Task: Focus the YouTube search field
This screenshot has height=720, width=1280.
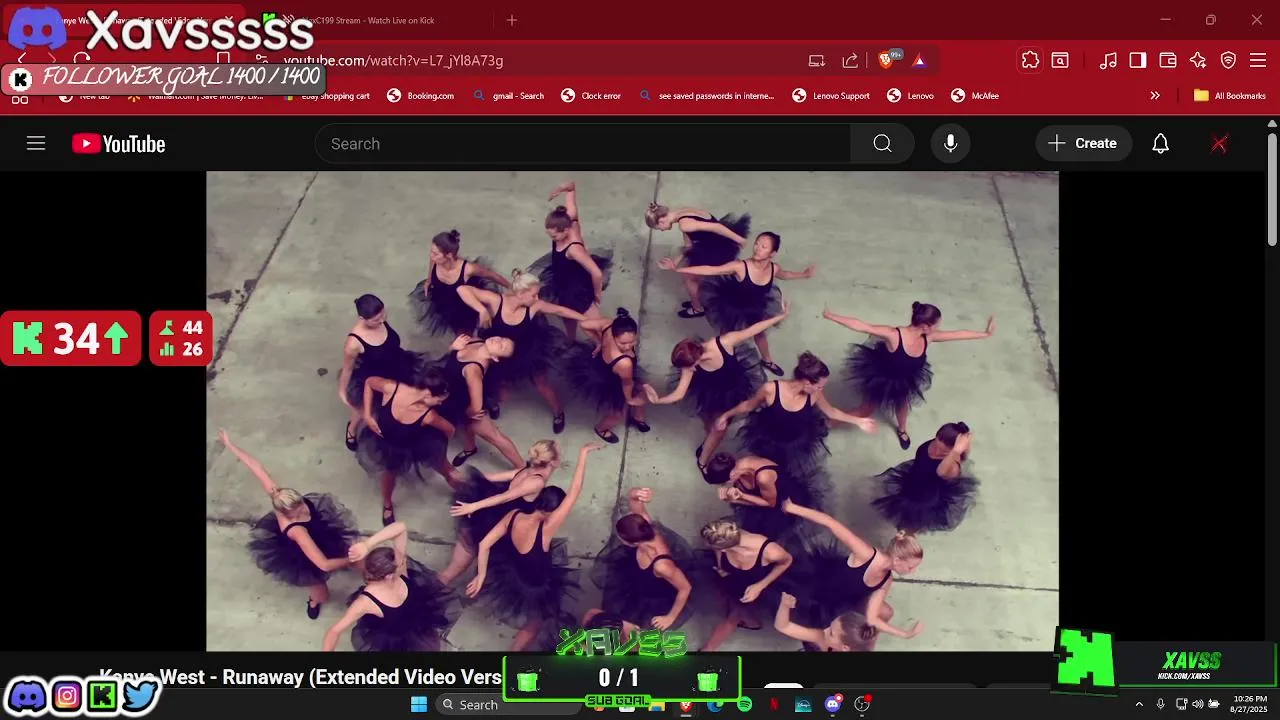Action: [x=583, y=144]
